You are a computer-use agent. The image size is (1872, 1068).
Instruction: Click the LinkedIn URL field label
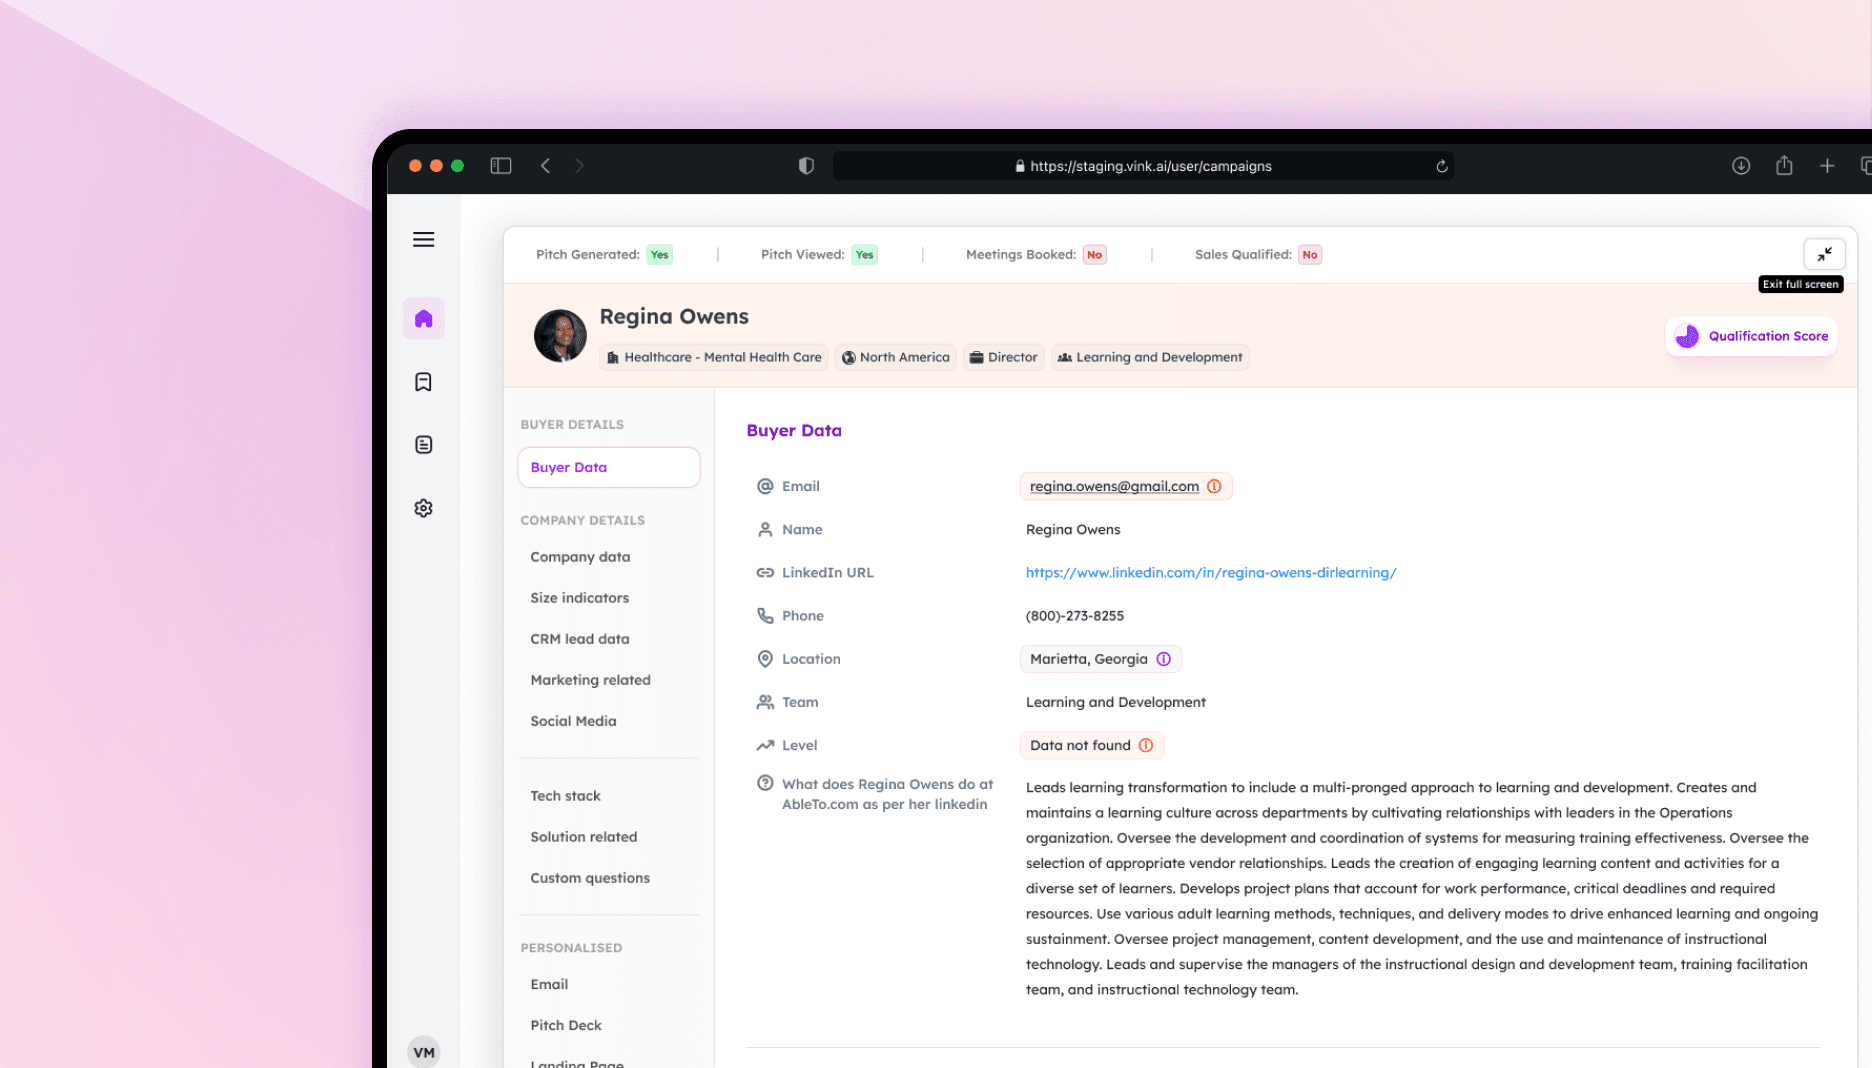coord(828,573)
